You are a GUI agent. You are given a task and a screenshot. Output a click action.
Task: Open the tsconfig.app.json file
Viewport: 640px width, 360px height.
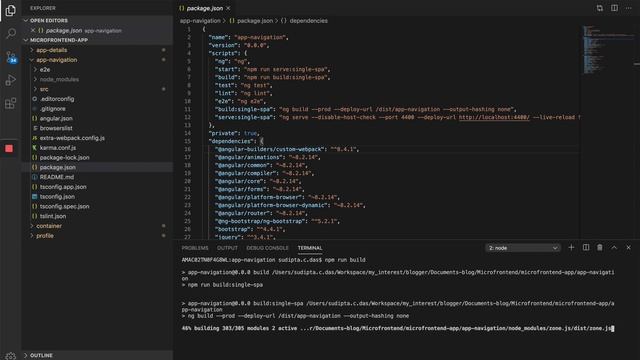[63, 187]
